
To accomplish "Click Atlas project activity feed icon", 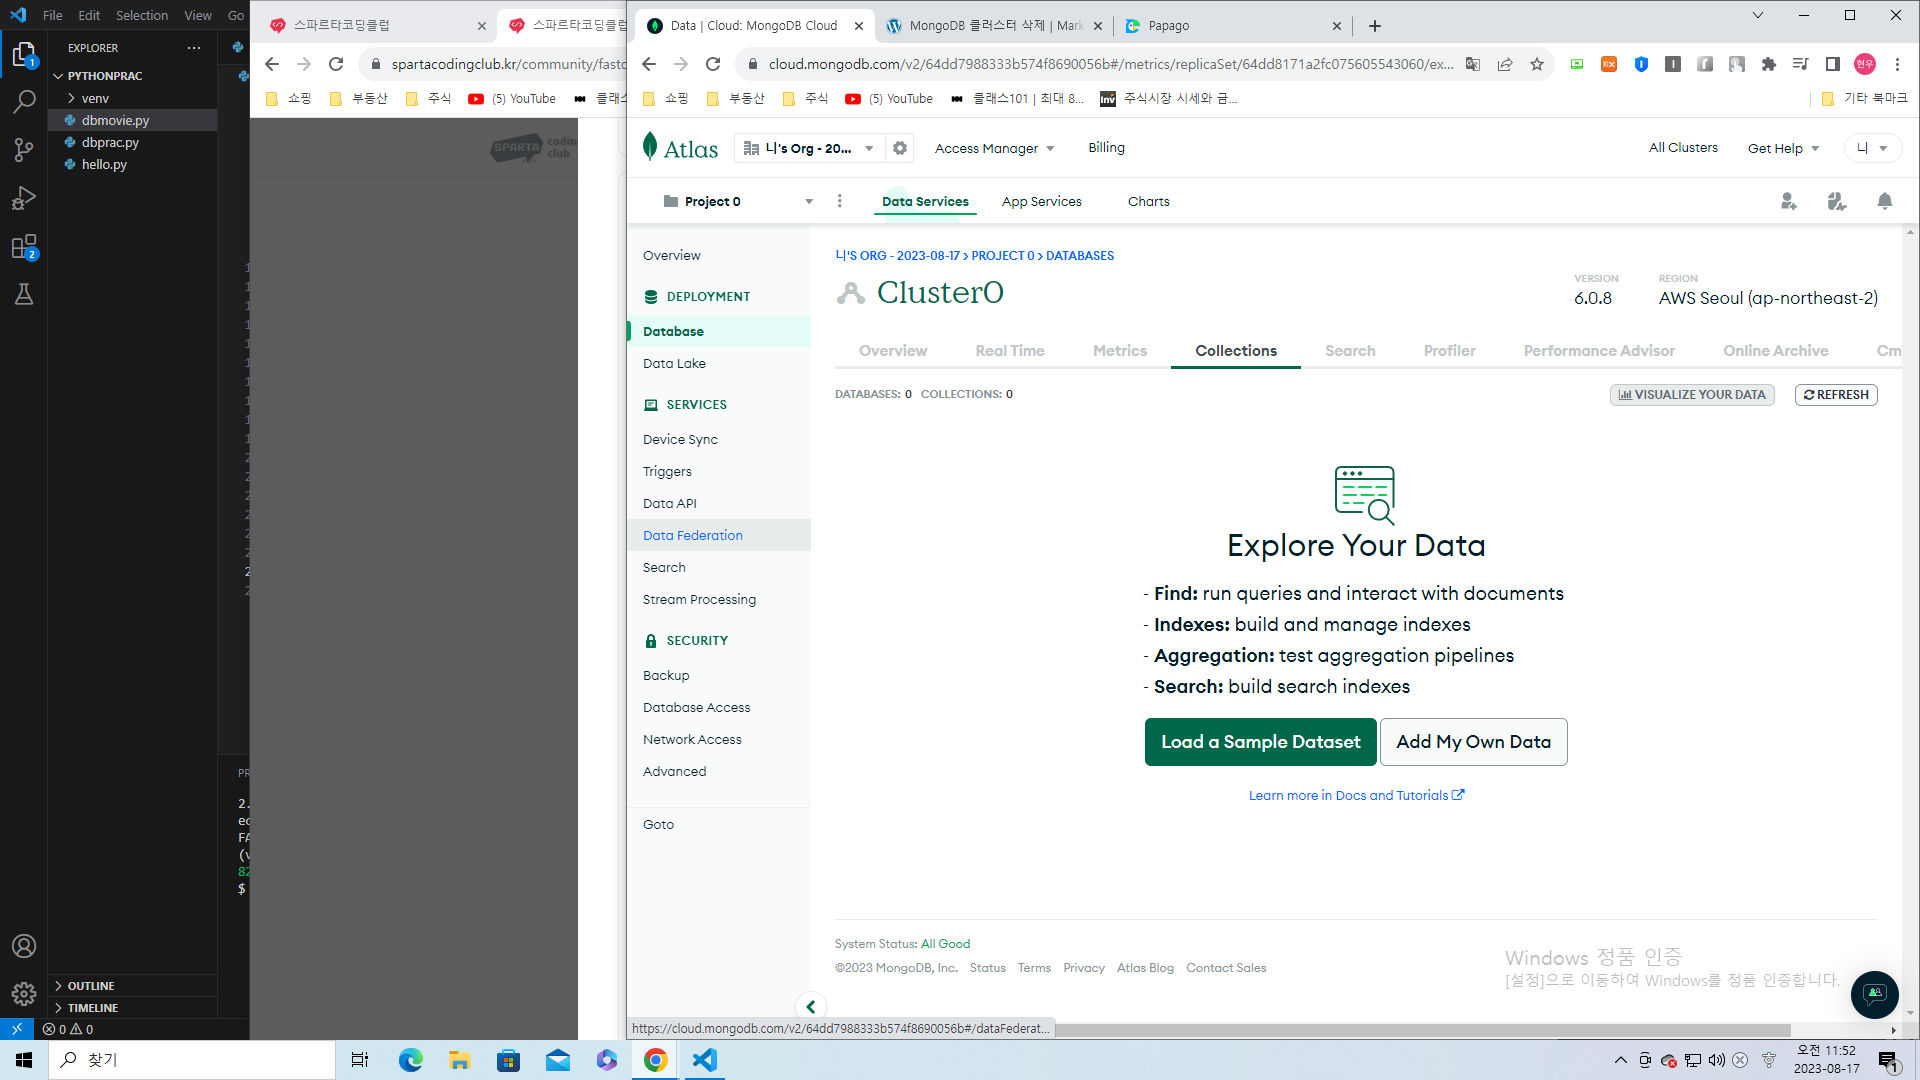I will pos(1837,201).
